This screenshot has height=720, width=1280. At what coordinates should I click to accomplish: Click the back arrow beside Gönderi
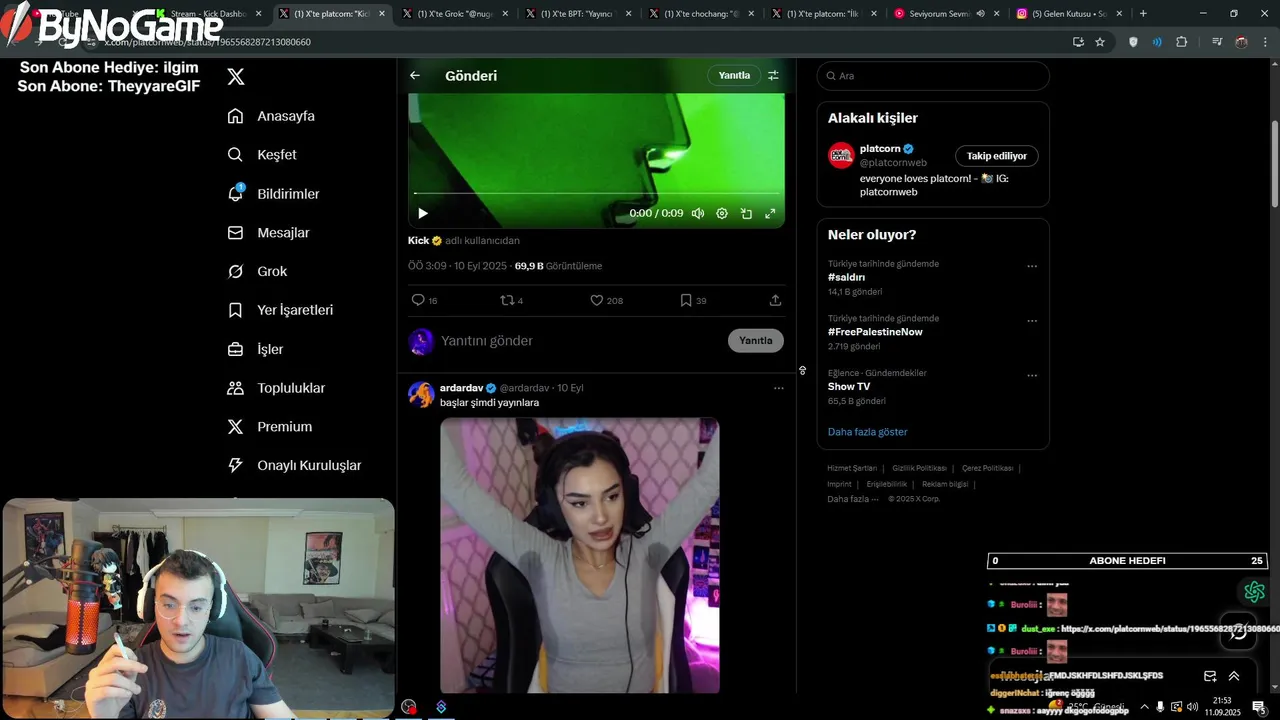(415, 76)
